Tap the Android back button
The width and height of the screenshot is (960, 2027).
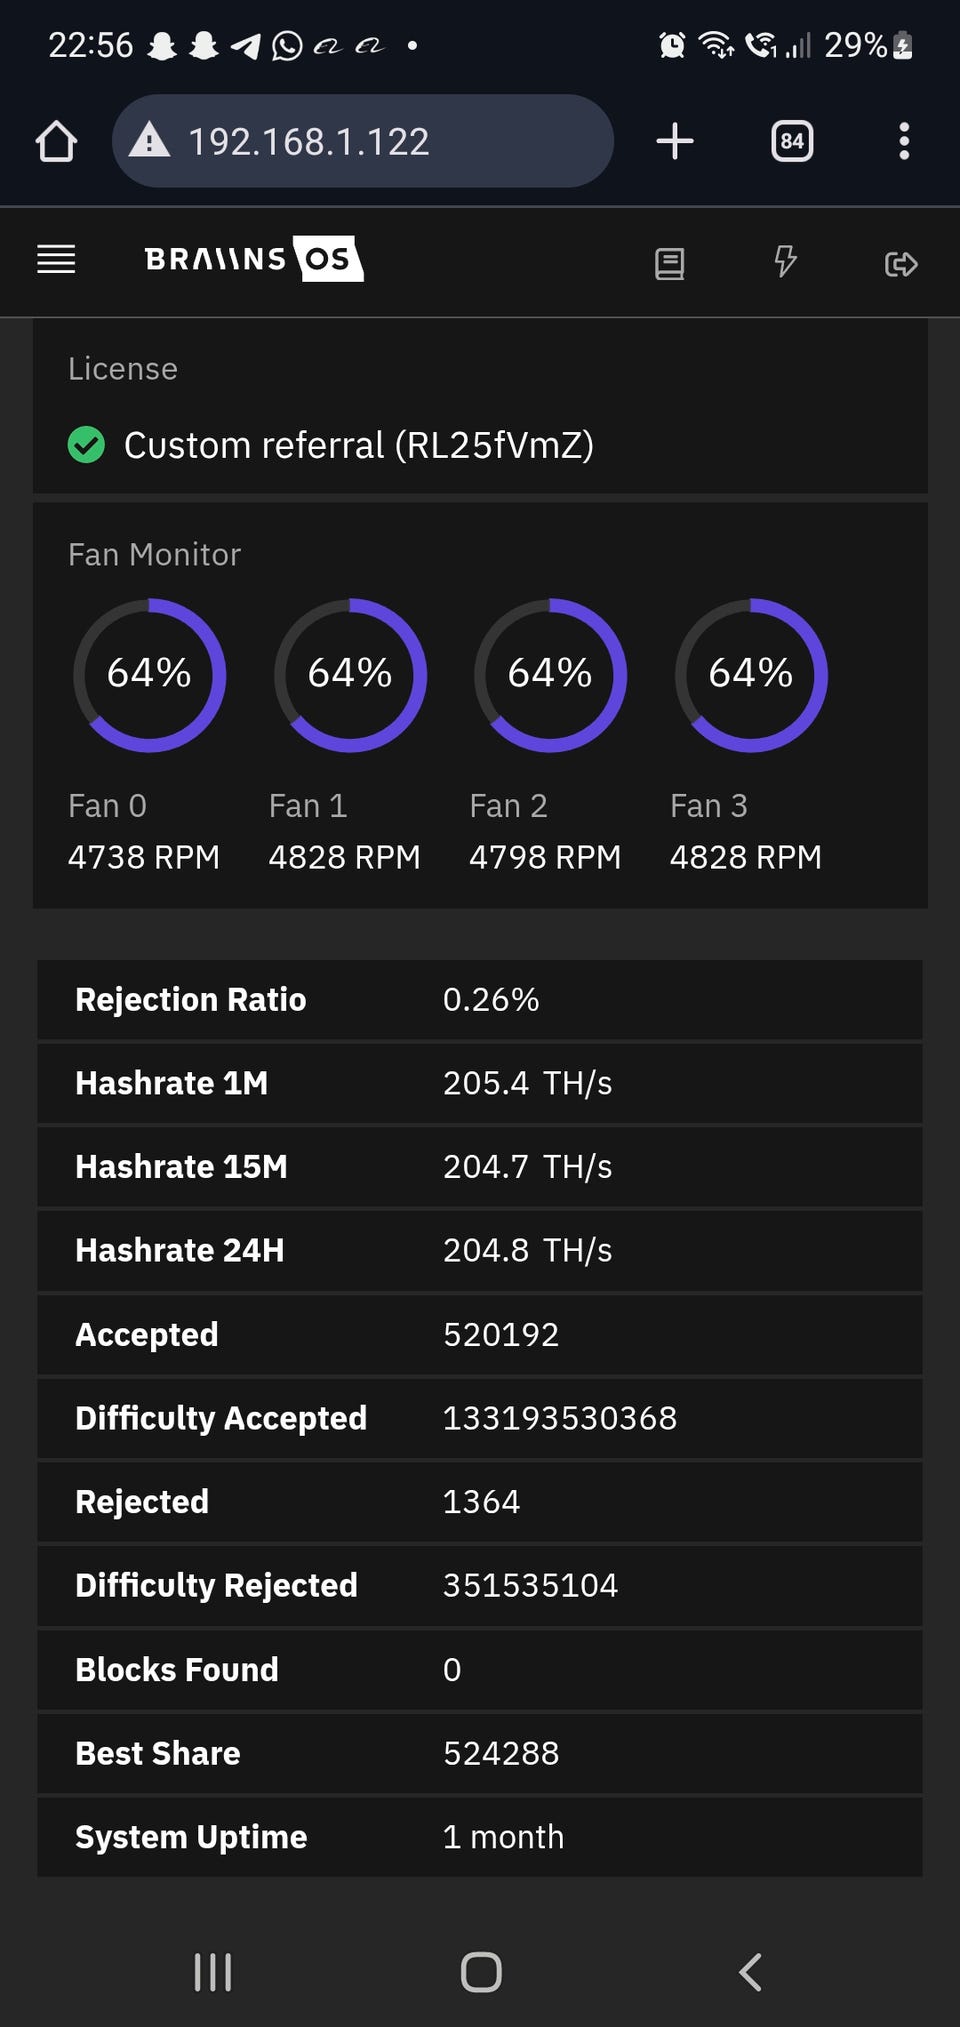[x=750, y=1972]
